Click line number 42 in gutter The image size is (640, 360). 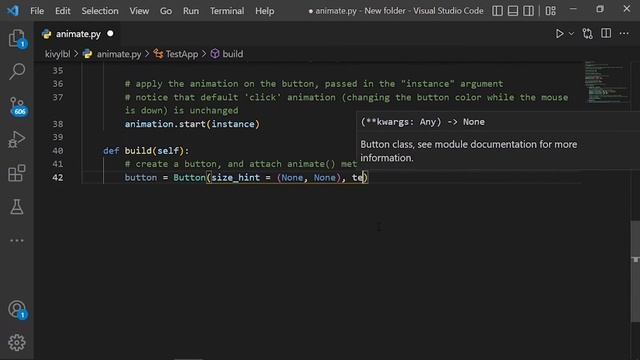click(x=58, y=178)
